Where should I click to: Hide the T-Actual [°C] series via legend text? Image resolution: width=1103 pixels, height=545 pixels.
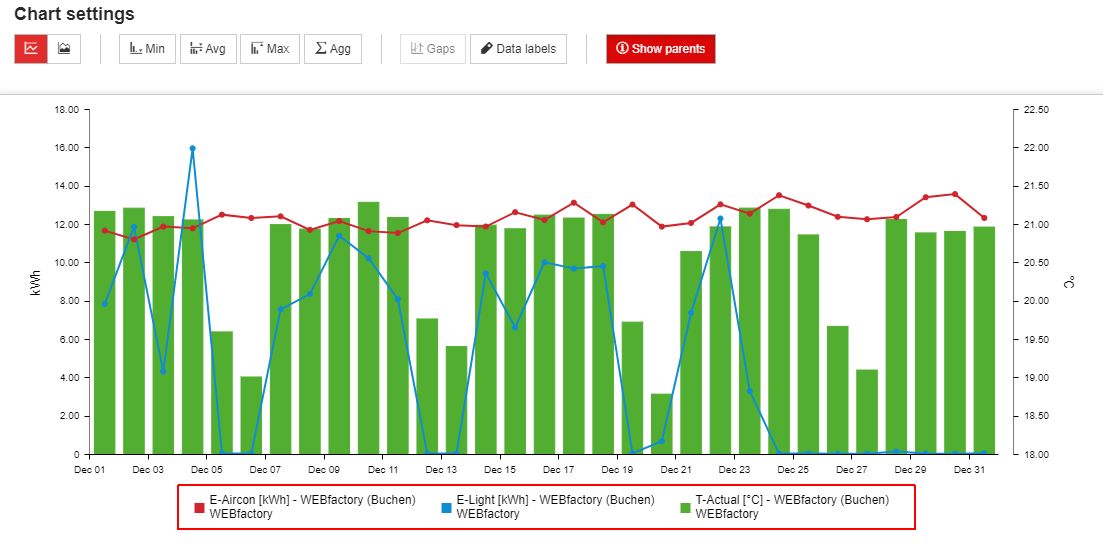pyautogui.click(x=791, y=500)
